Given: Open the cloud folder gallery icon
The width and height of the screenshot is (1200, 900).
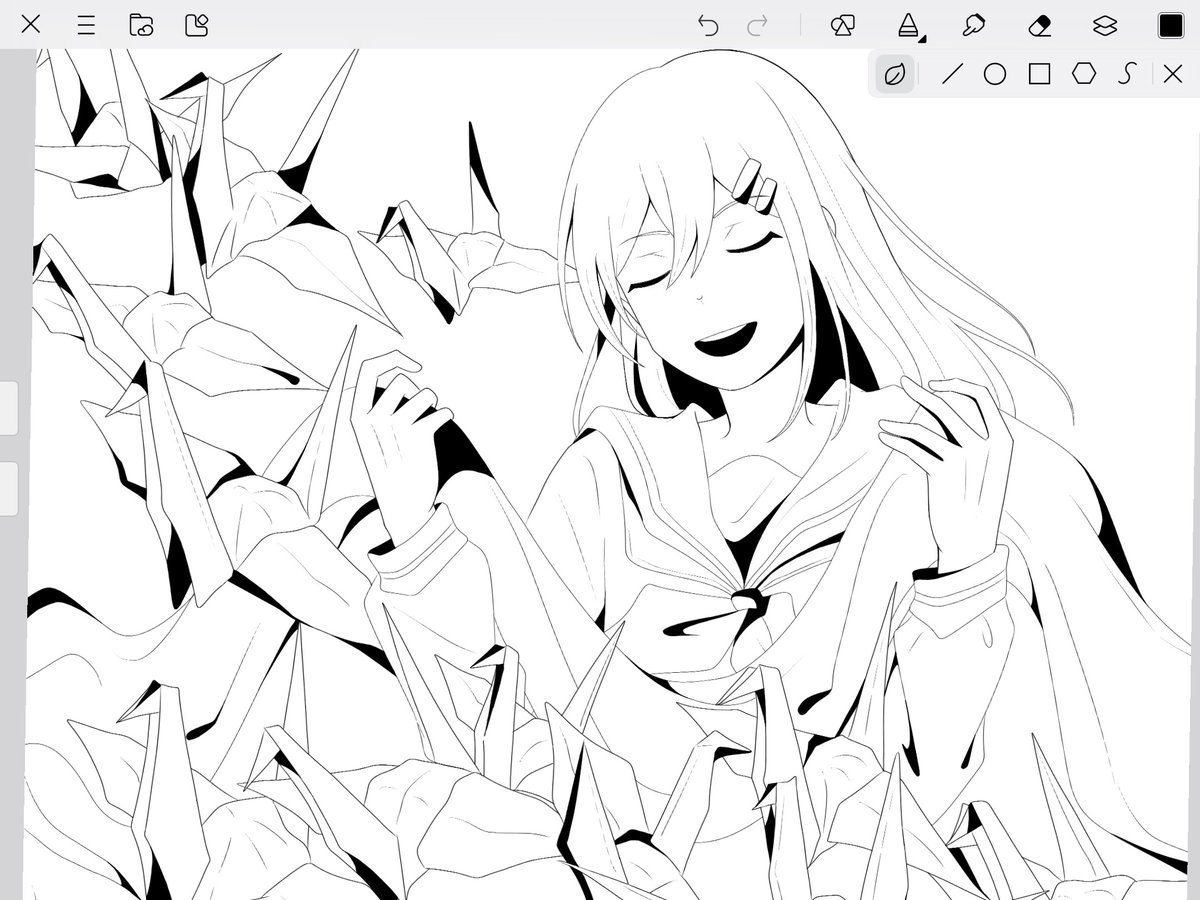Looking at the screenshot, I should 141,25.
